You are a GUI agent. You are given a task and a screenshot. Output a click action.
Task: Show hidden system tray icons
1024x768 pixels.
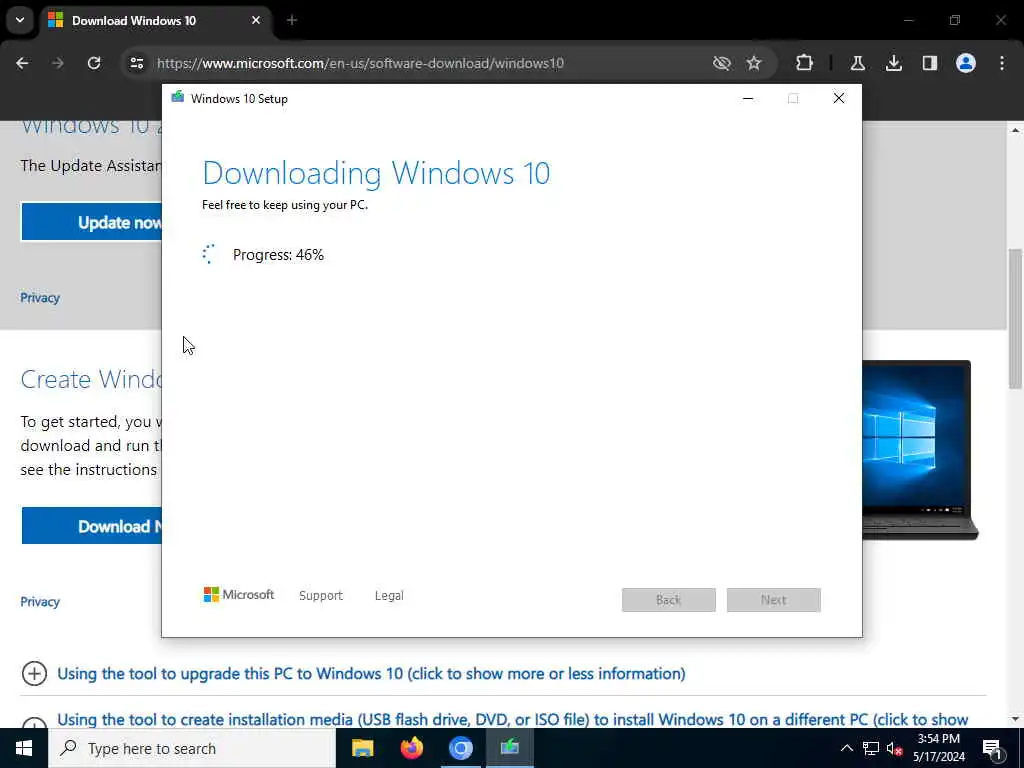tap(846, 748)
